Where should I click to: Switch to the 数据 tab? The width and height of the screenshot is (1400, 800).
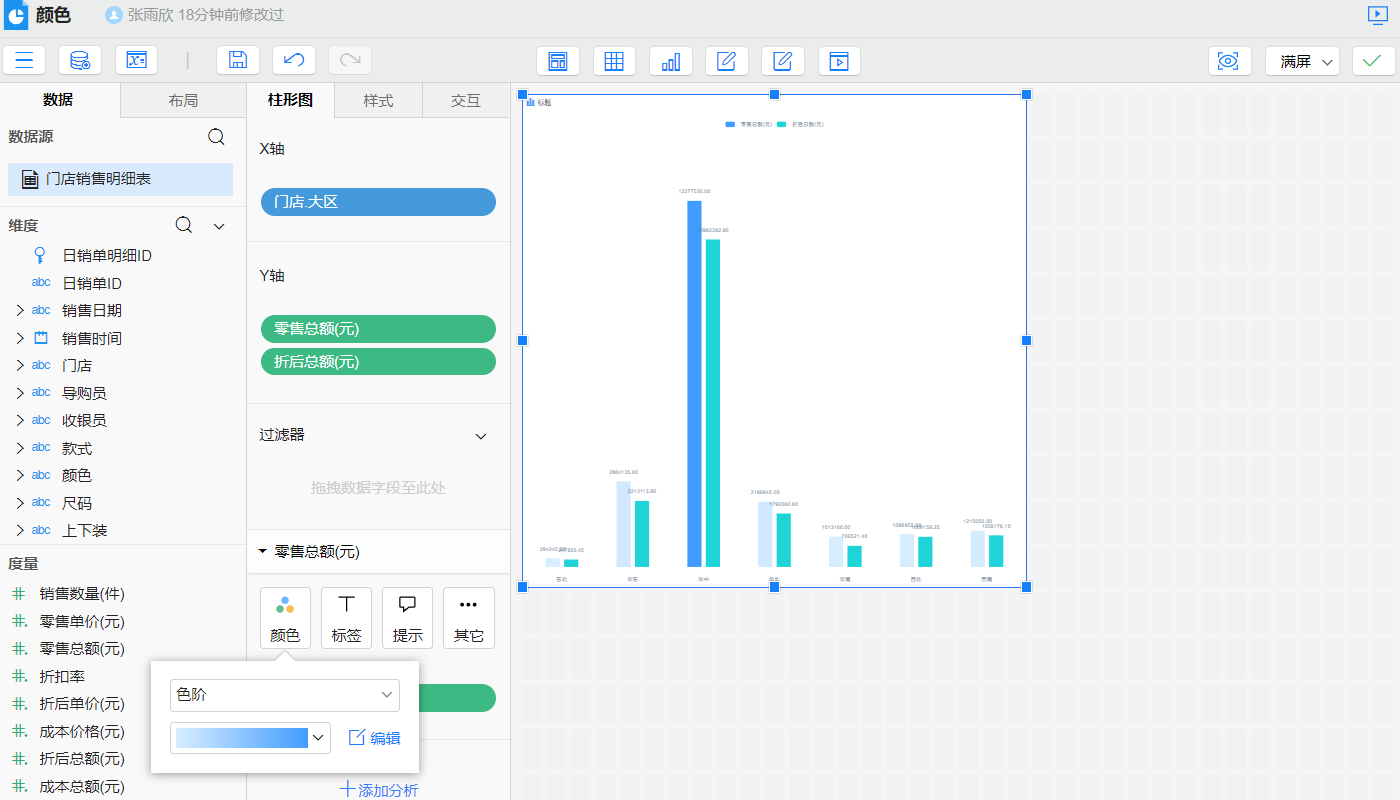pyautogui.click(x=59, y=100)
